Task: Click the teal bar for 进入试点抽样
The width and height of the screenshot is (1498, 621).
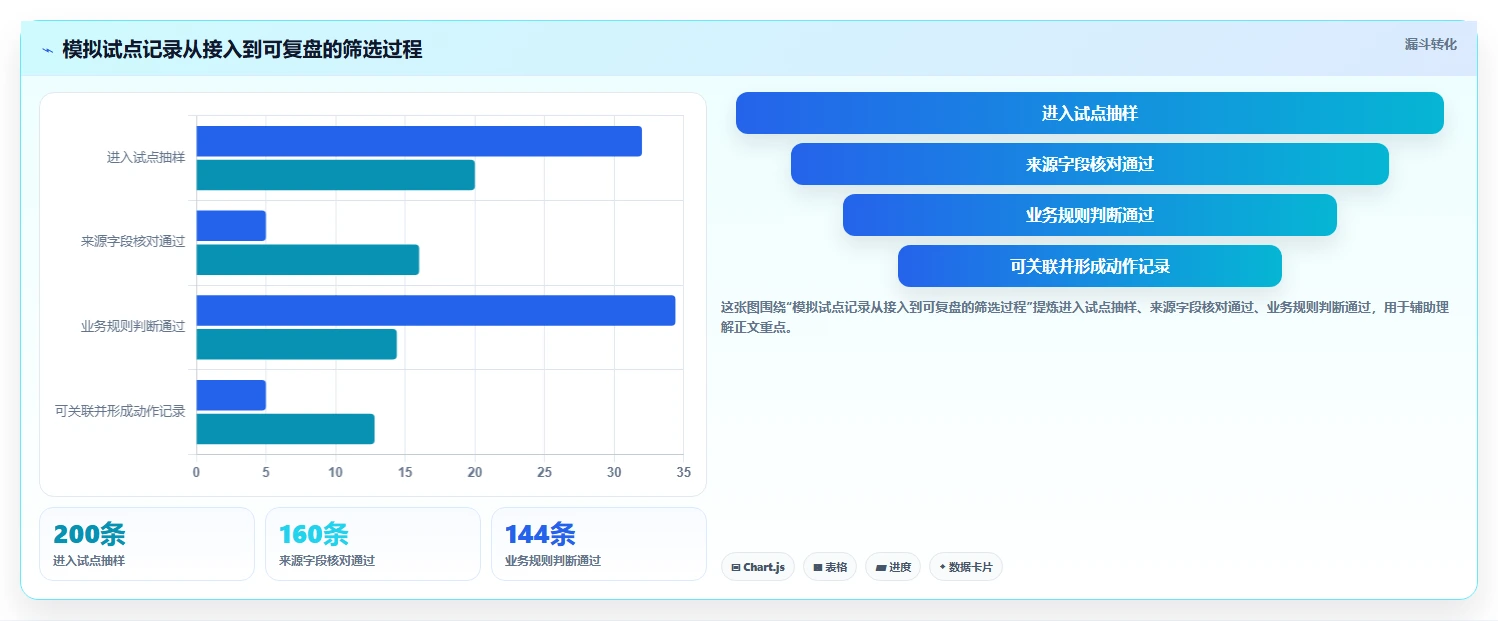Action: [x=336, y=175]
